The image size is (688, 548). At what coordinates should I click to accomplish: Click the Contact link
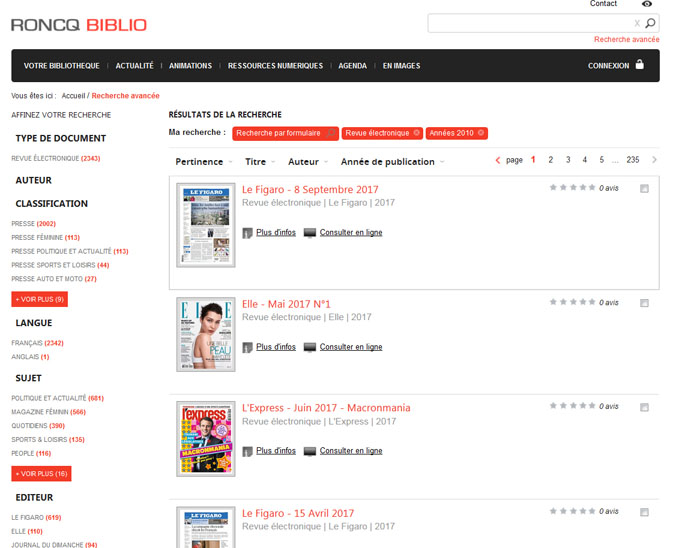click(x=603, y=4)
